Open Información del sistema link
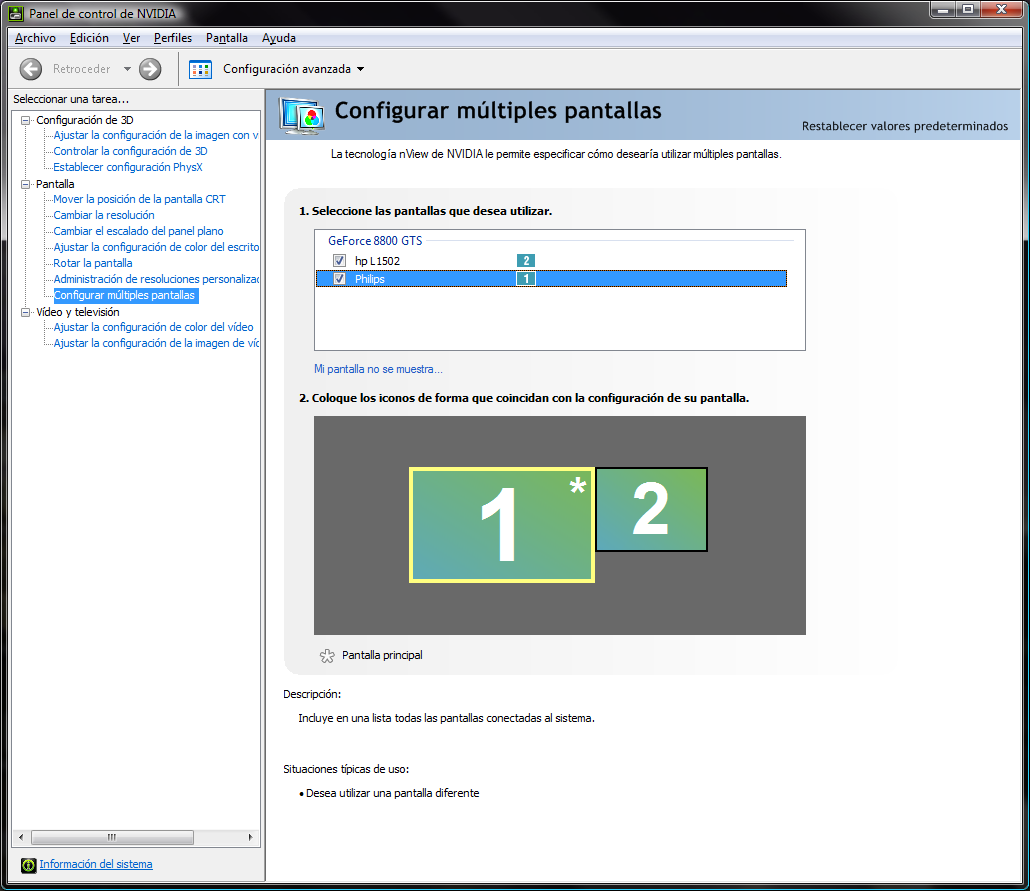The height and width of the screenshot is (891, 1030). click(96, 864)
